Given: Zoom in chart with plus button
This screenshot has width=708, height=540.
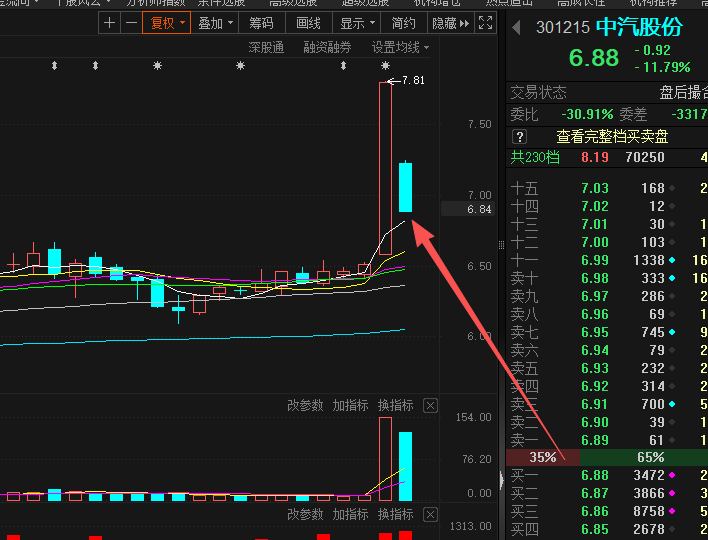Looking at the screenshot, I should (x=109, y=23).
